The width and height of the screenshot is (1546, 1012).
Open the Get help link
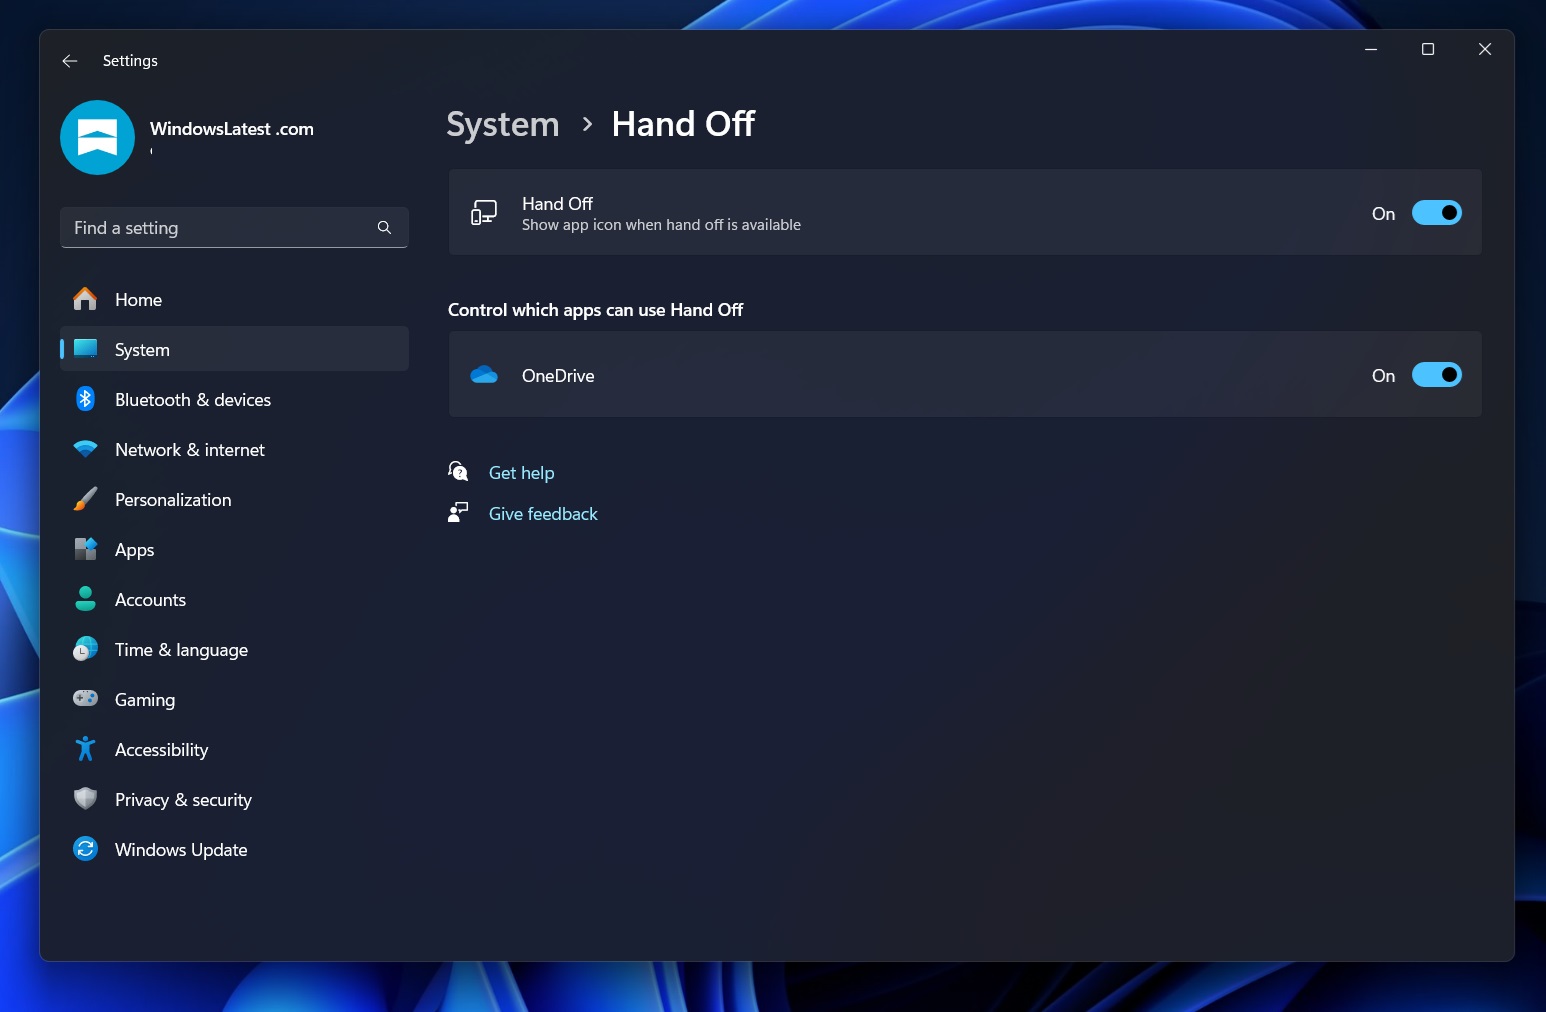point(521,472)
